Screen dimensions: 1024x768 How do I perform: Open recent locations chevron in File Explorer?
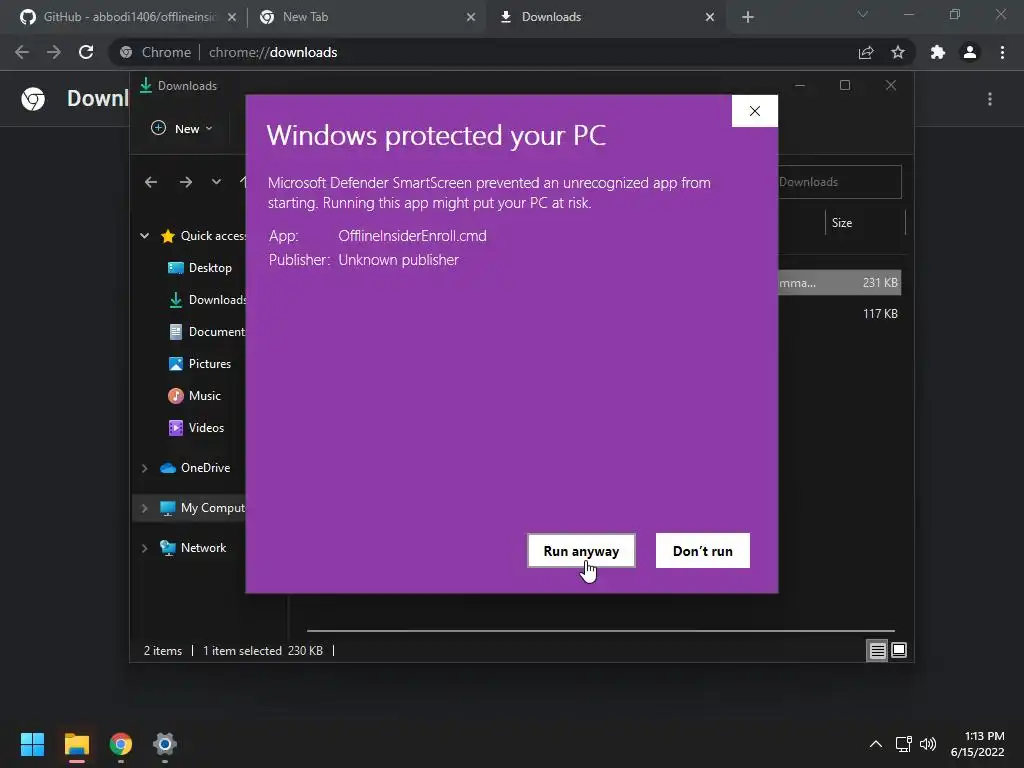216,182
